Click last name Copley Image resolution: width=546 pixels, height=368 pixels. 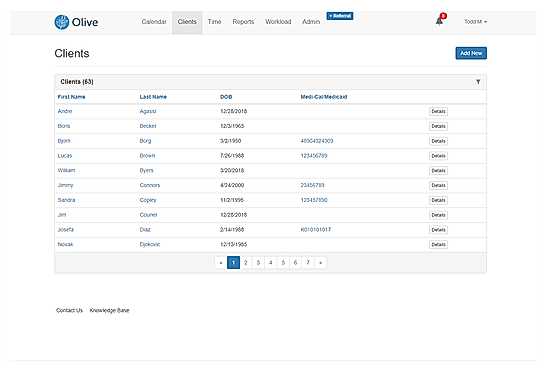pos(148,200)
